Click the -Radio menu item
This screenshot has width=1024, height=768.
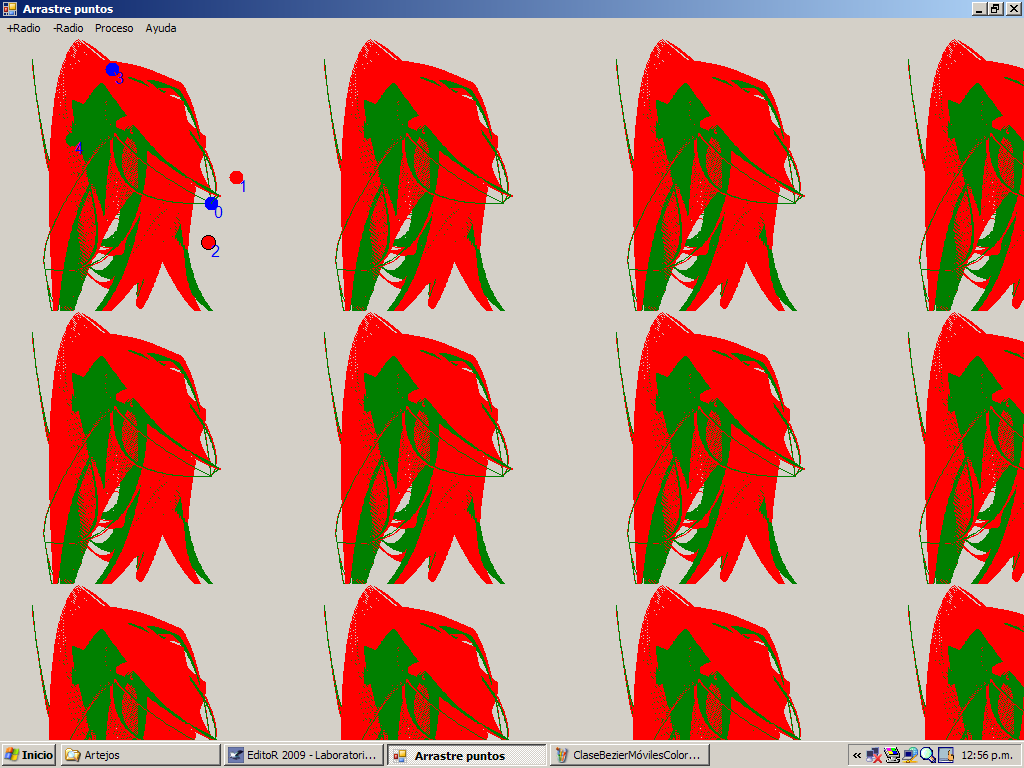click(x=68, y=28)
